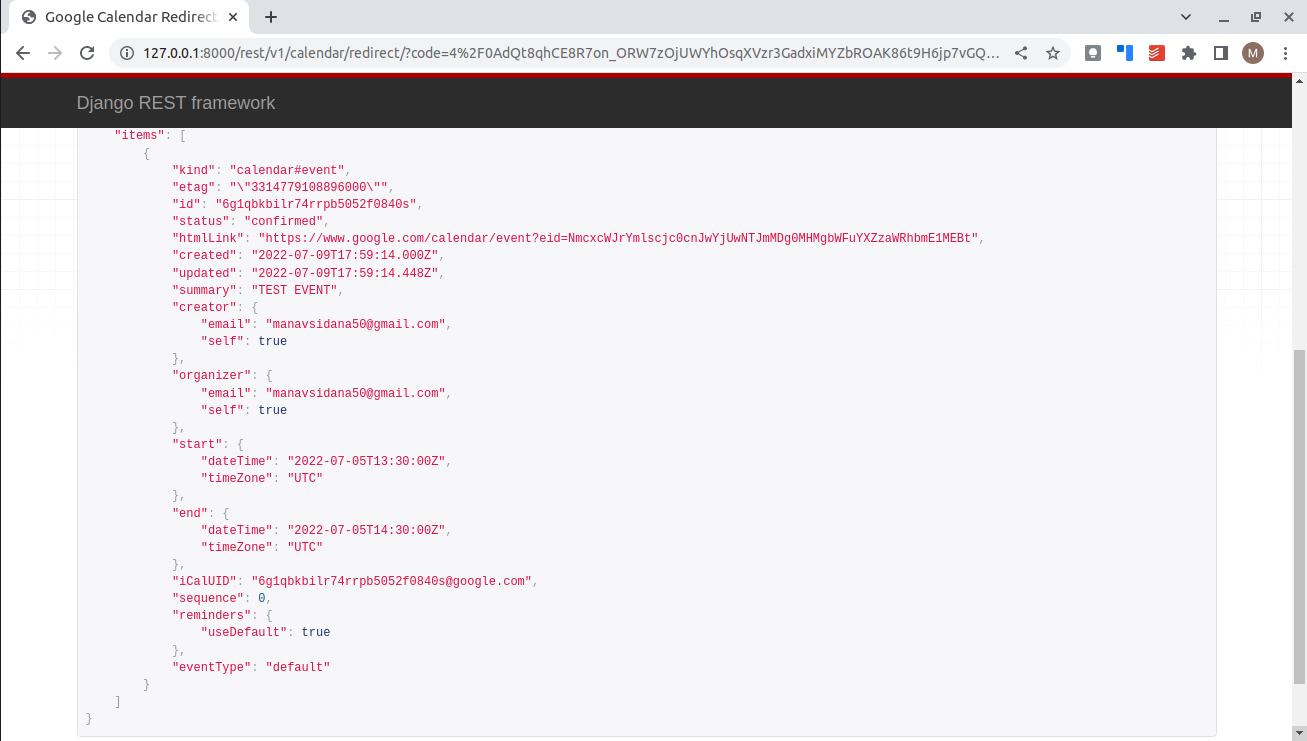1307x741 pixels.
Task: Open a new tab with the plus button
Action: [x=270, y=17]
